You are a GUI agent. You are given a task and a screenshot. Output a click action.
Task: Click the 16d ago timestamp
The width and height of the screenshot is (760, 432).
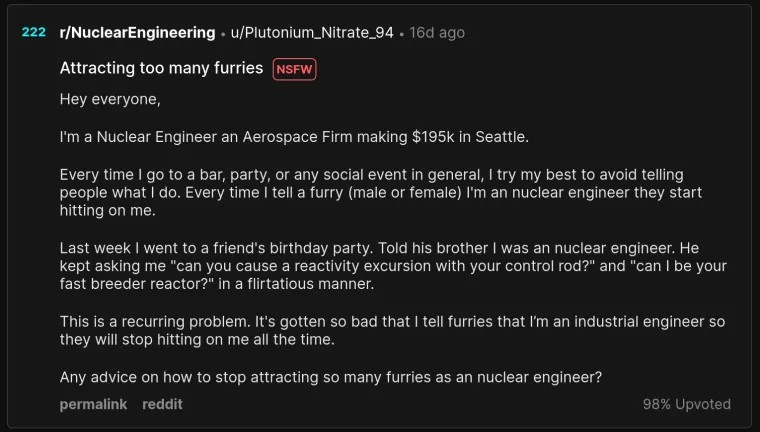pyautogui.click(x=437, y=32)
